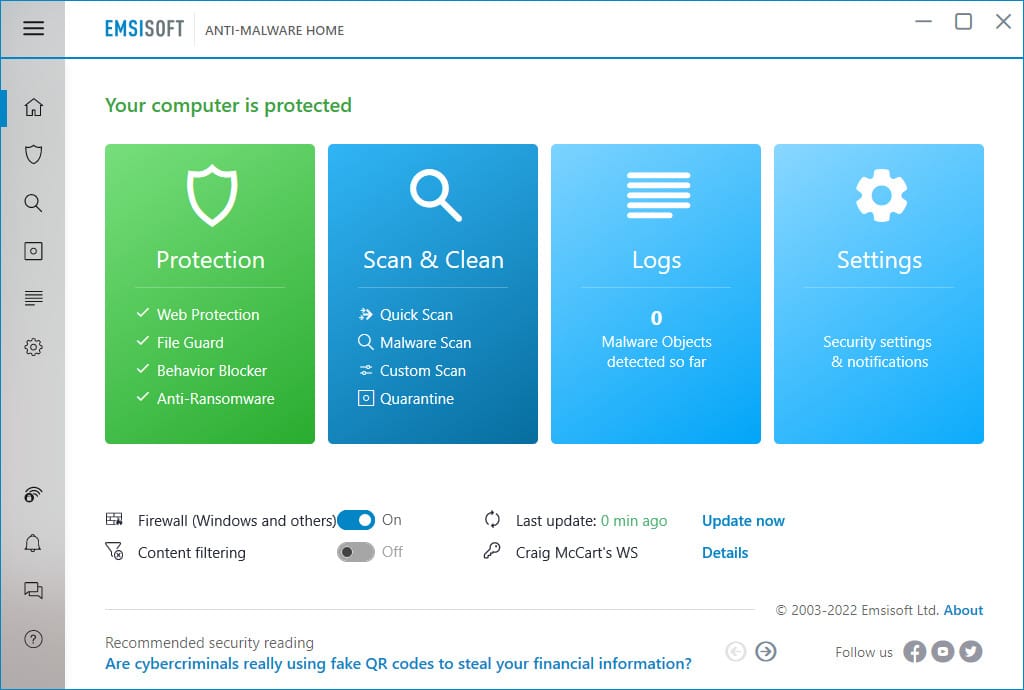Click the Scan & Clean tile heading
The width and height of the screenshot is (1024, 690).
[x=434, y=260]
